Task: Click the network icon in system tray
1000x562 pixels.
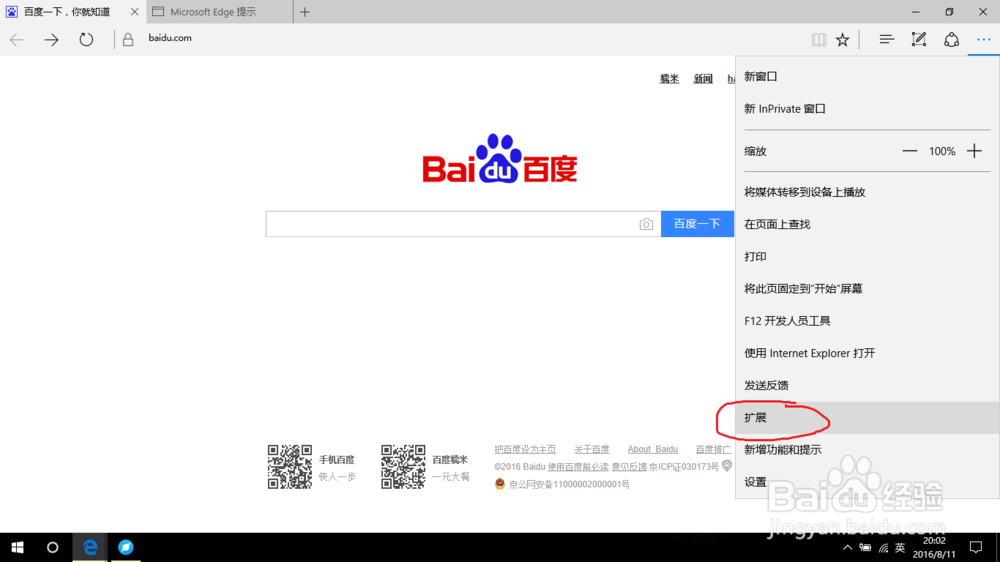Action: 883,547
